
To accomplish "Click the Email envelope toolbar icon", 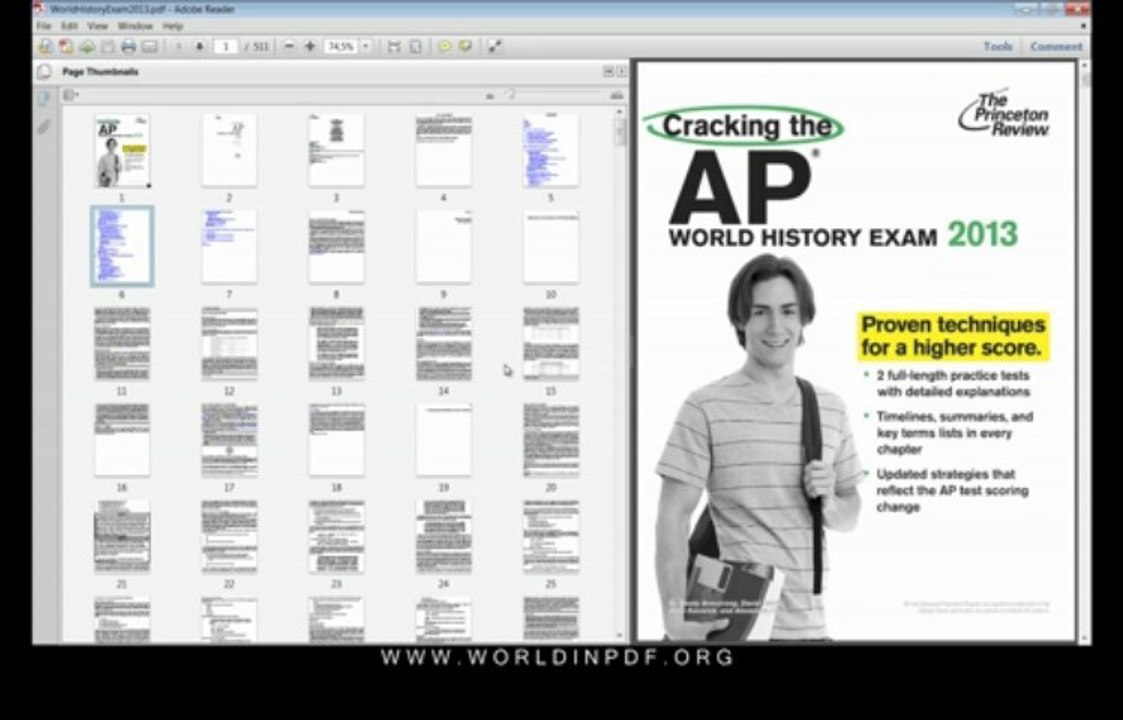I will pyautogui.click(x=149, y=47).
